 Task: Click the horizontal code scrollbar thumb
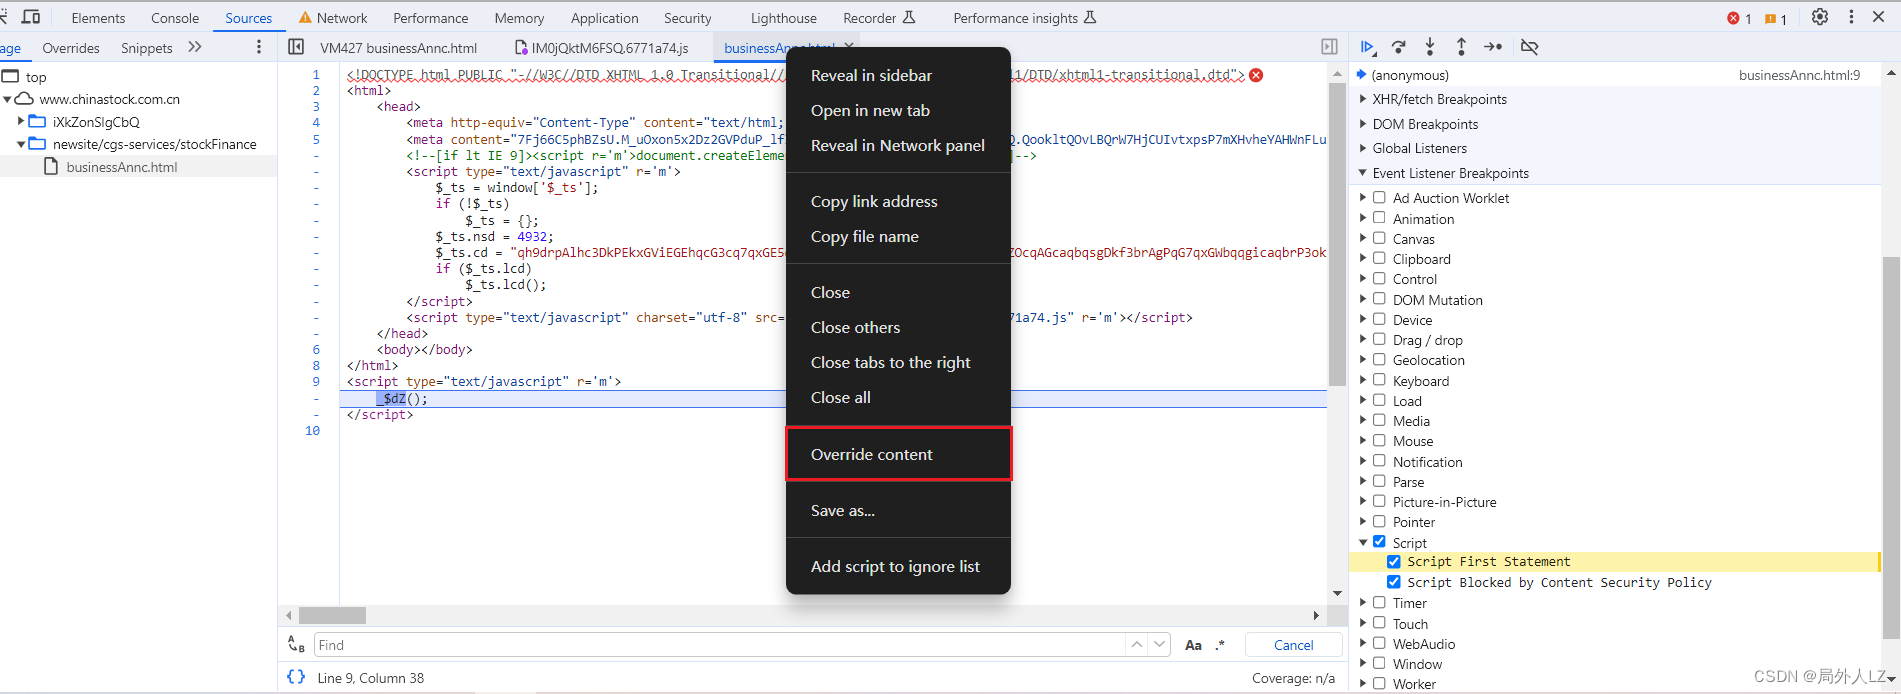click(x=332, y=615)
